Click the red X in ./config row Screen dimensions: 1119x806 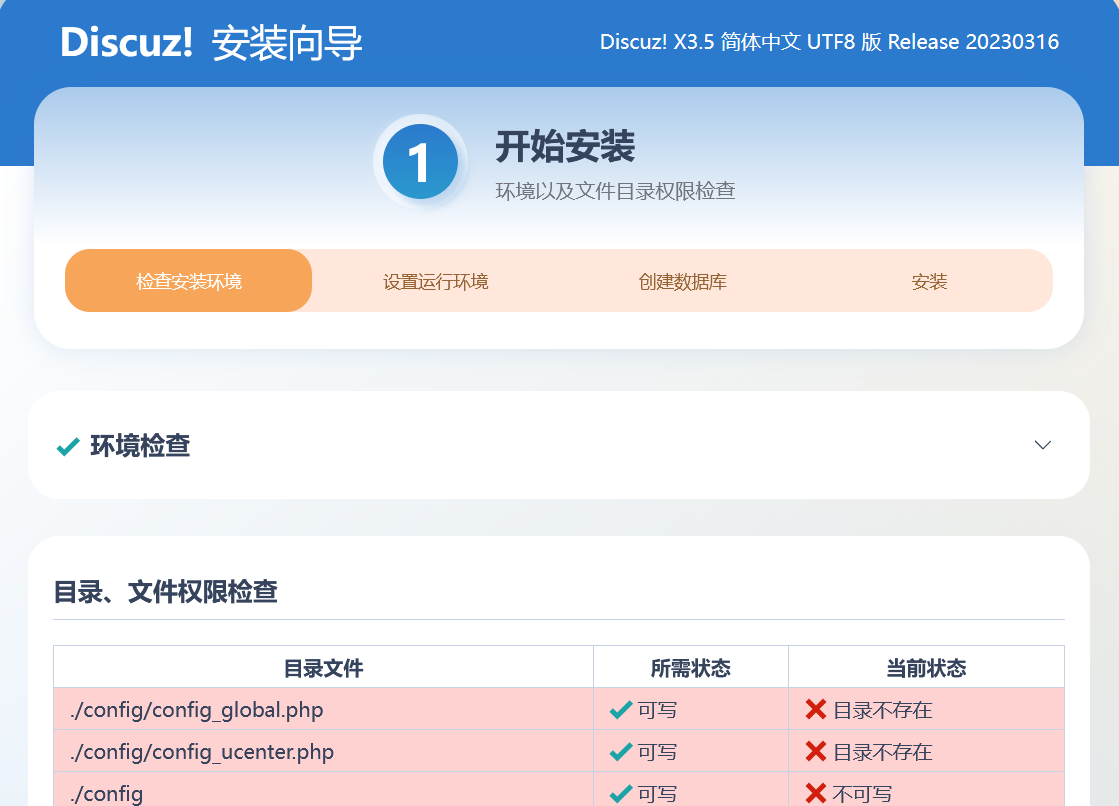[x=816, y=792]
